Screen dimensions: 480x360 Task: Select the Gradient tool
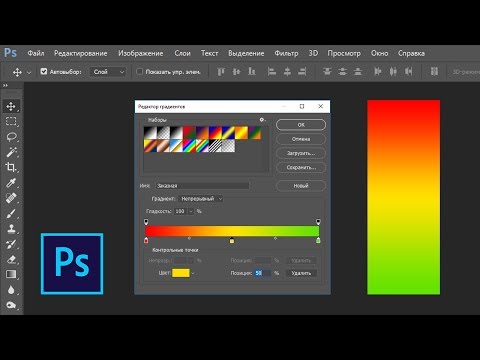click(x=11, y=274)
